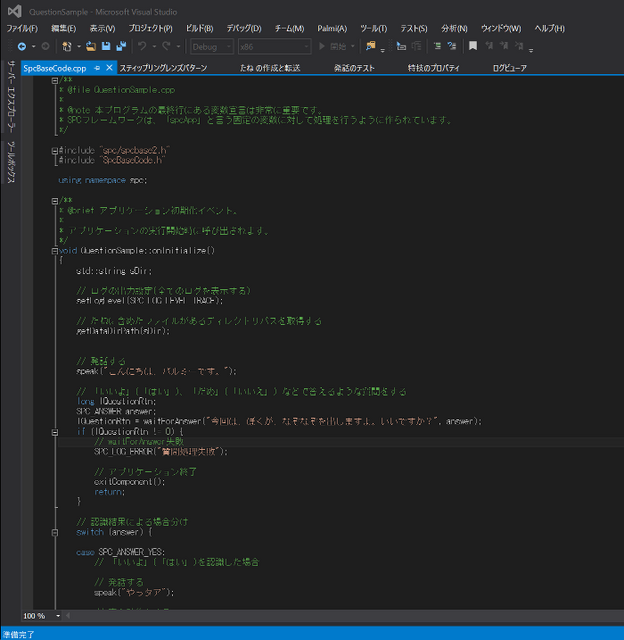Open the ビルド(B) menu
The width and height of the screenshot is (624, 640).
tap(199, 28)
